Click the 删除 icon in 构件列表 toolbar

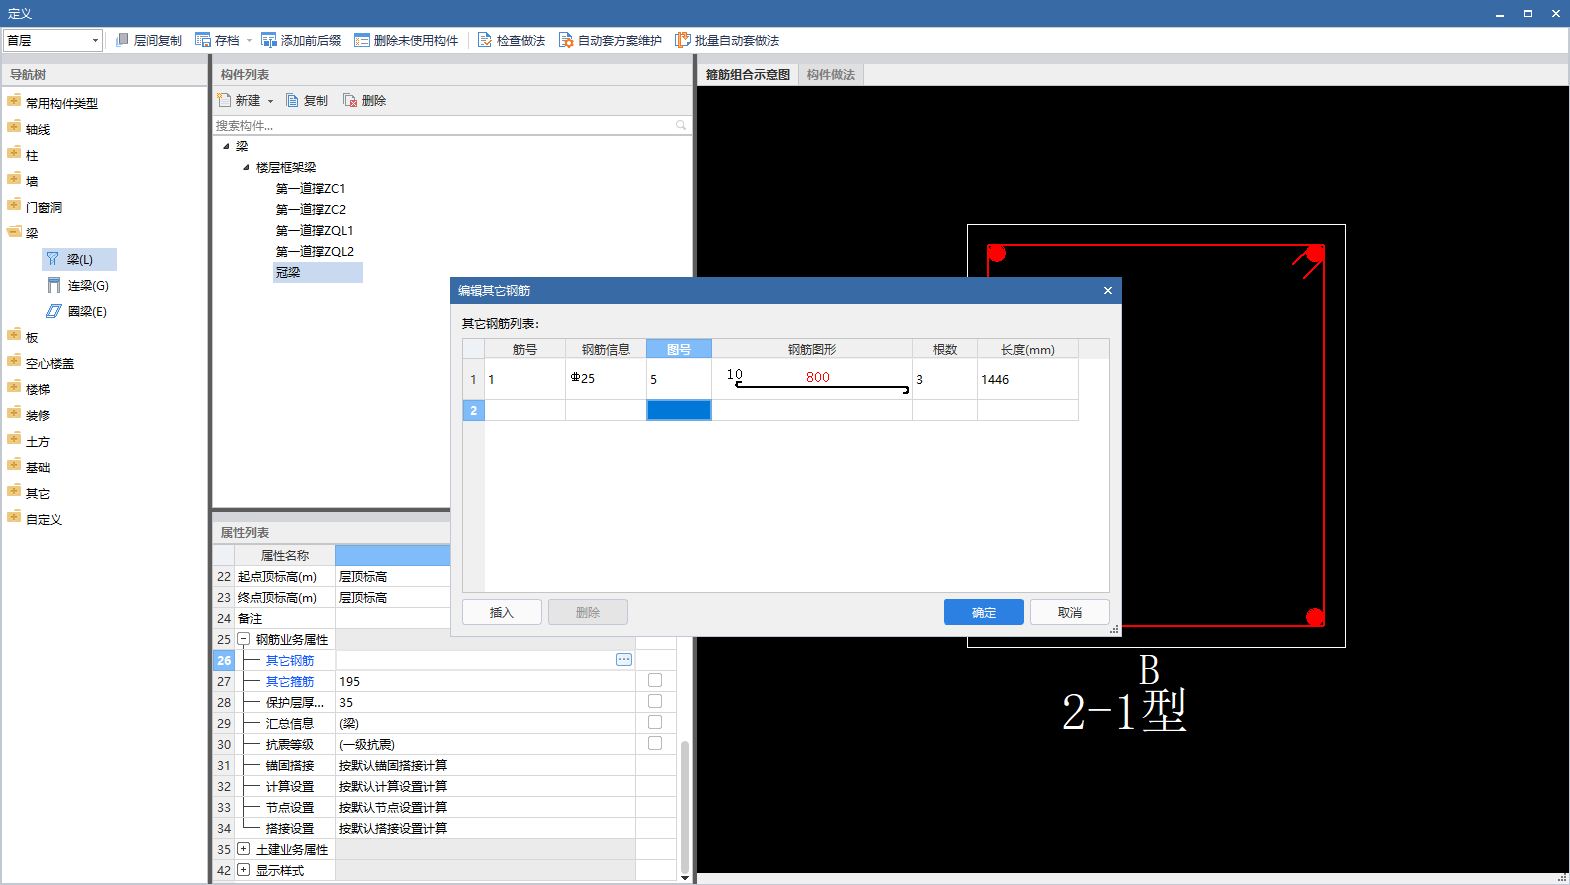[350, 100]
